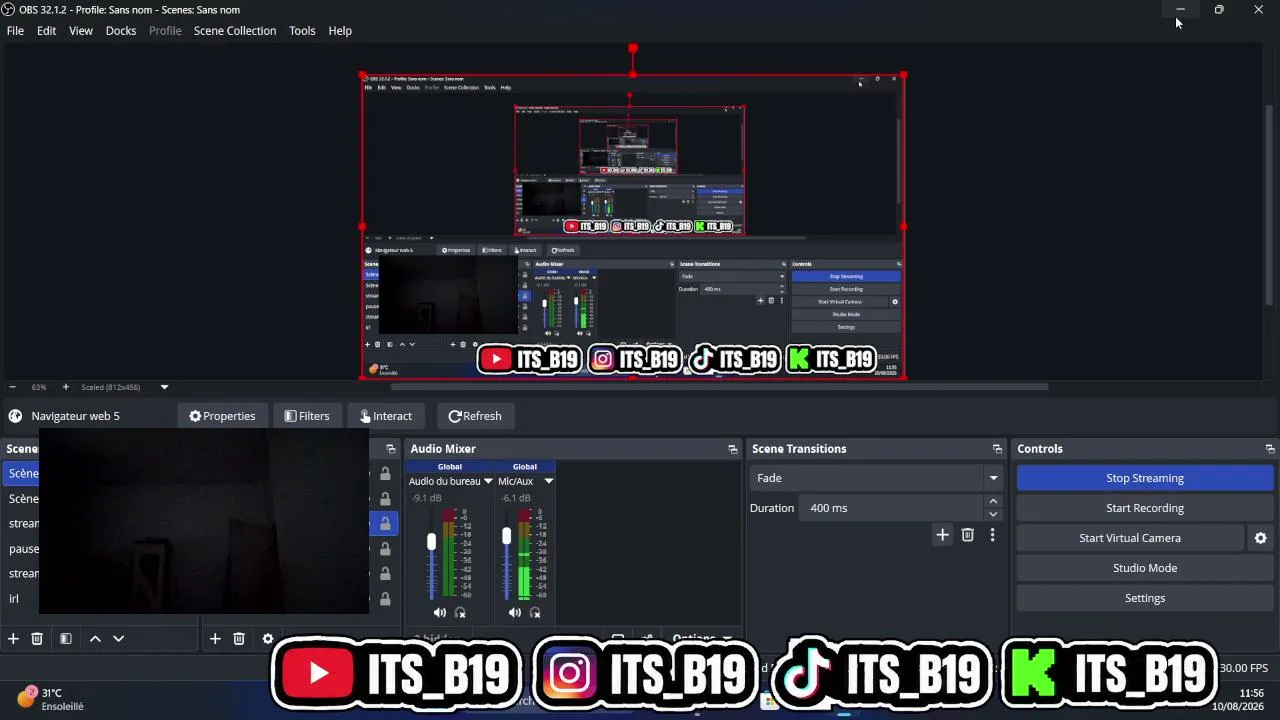This screenshot has height=720, width=1280.
Task: Toggle lock on the fifth source row
Action: tap(385, 574)
